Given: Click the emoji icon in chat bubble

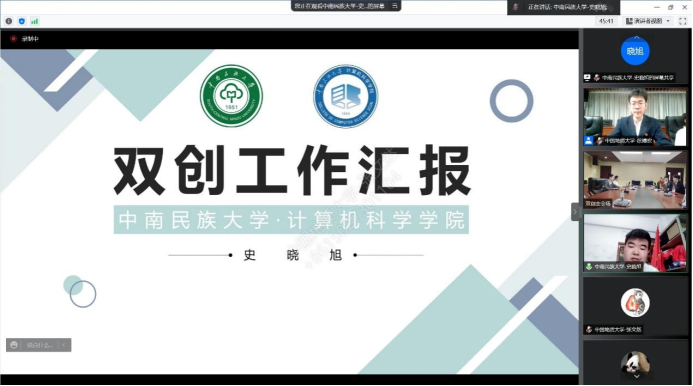Looking at the screenshot, I should pos(14,345).
